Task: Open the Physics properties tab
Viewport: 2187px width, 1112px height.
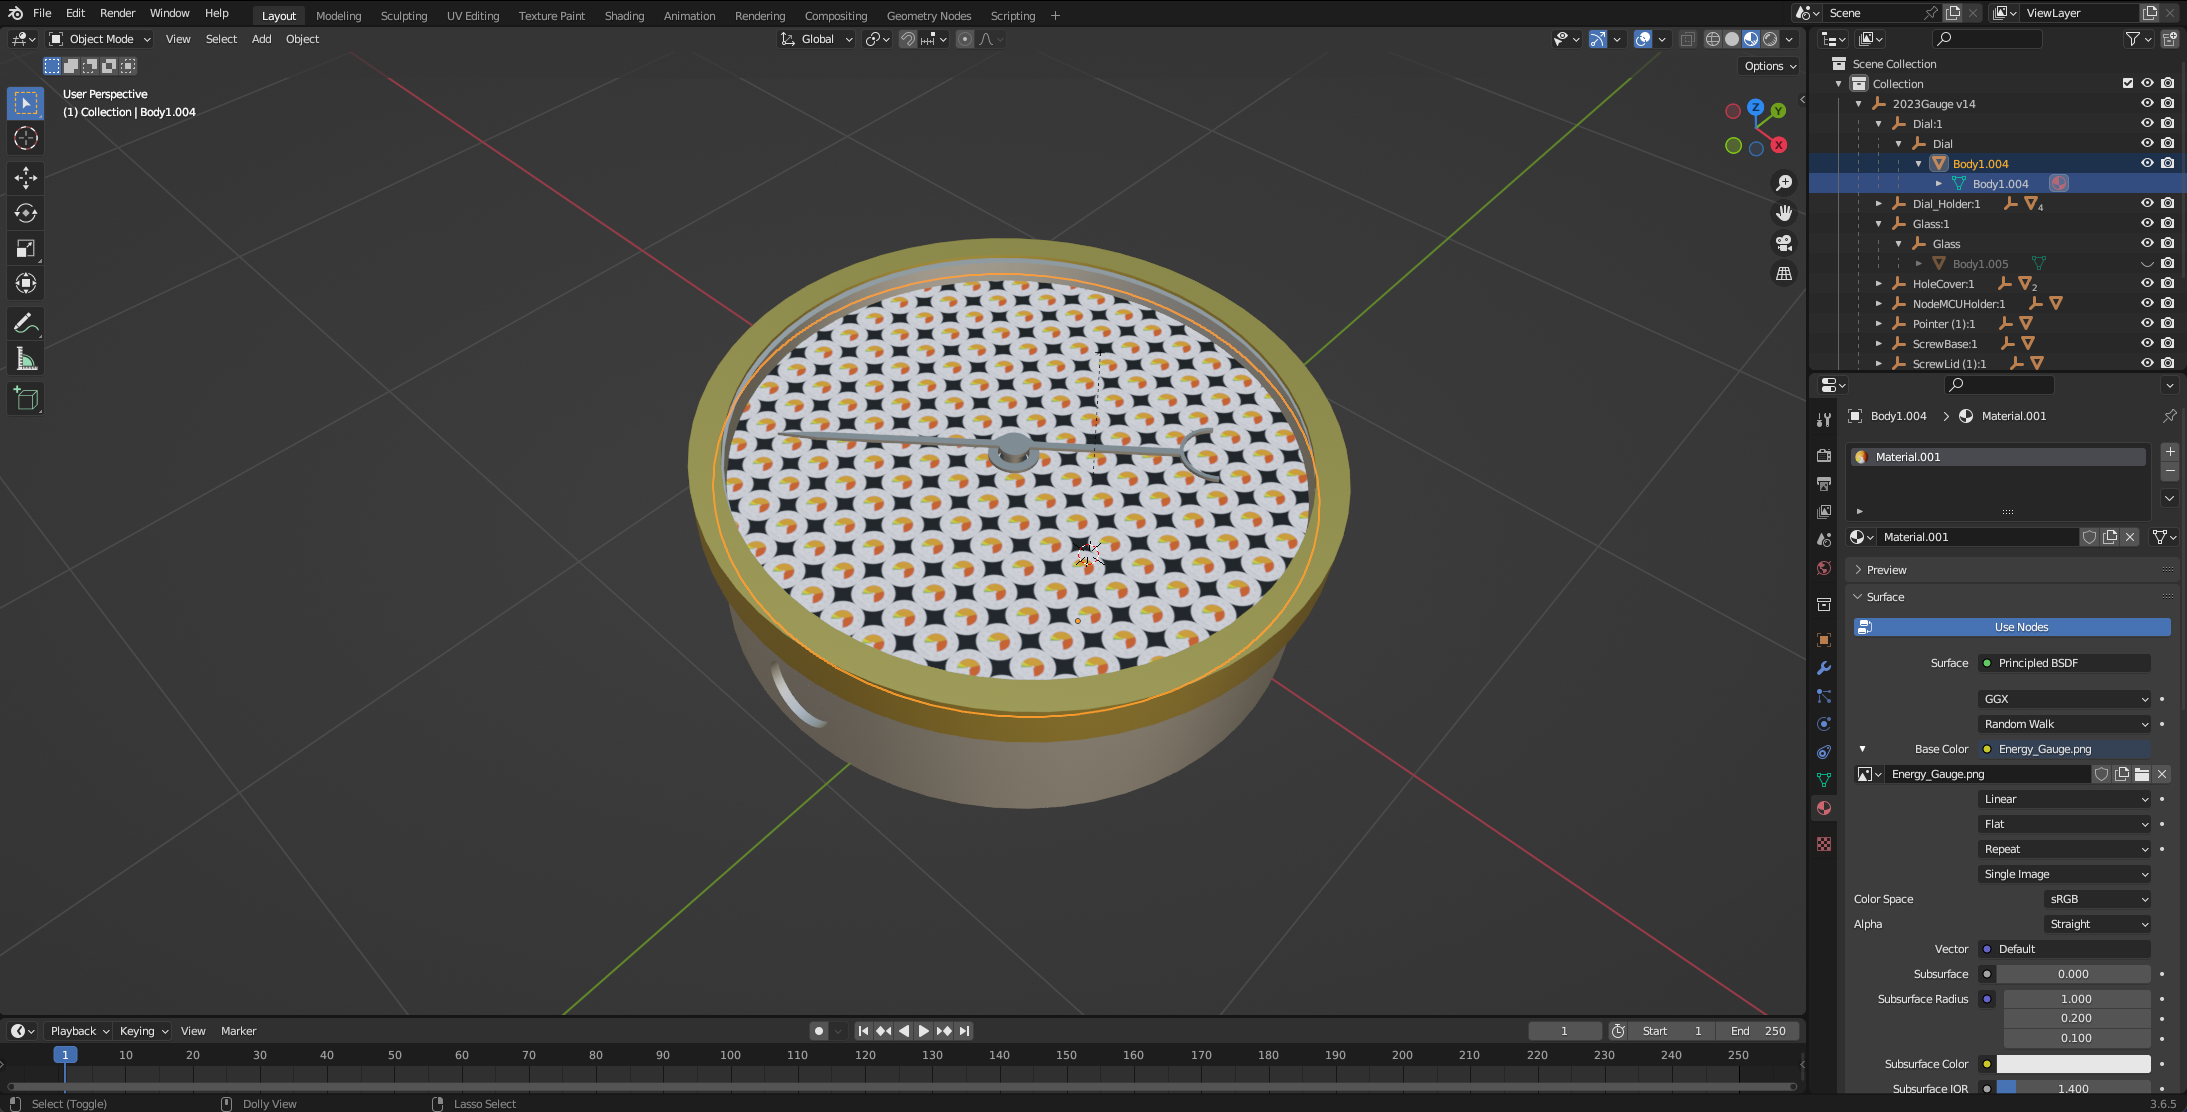Action: (1824, 724)
